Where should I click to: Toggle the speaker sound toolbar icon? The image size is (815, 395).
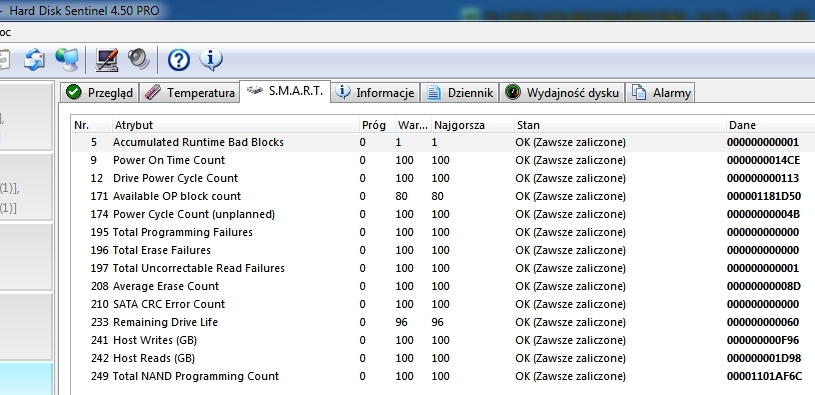tap(139, 59)
